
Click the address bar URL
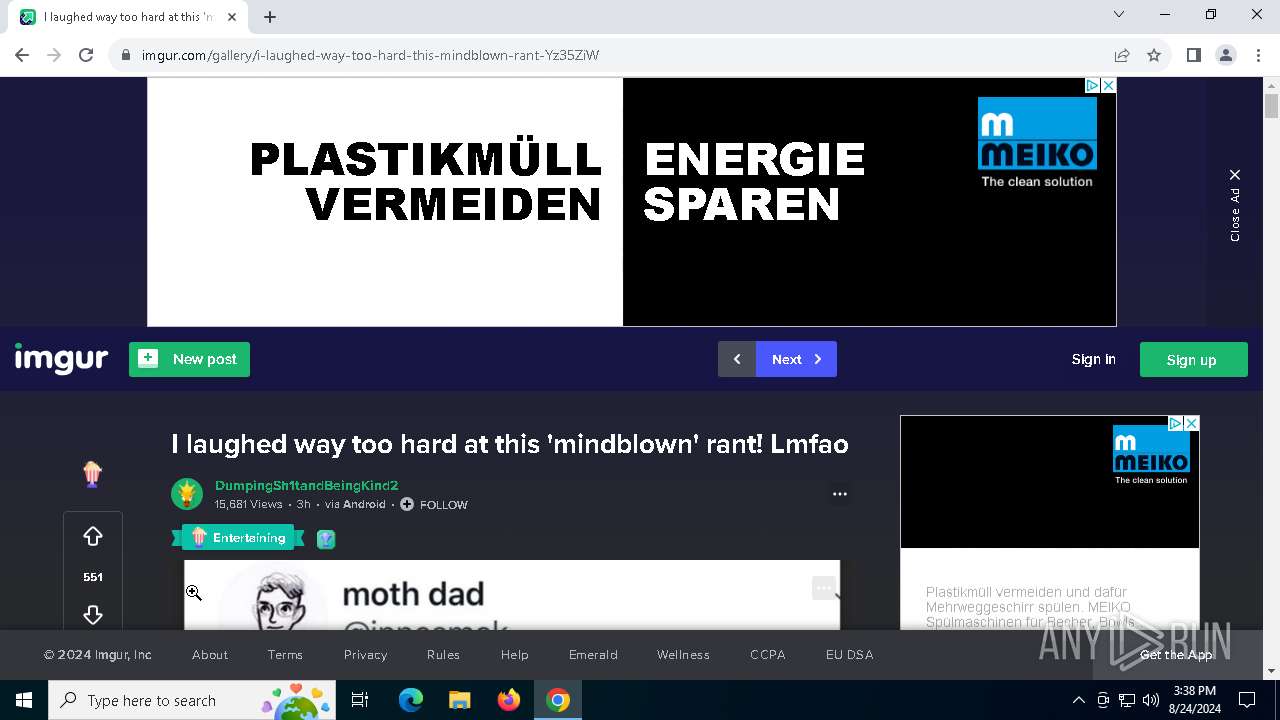[x=370, y=55]
